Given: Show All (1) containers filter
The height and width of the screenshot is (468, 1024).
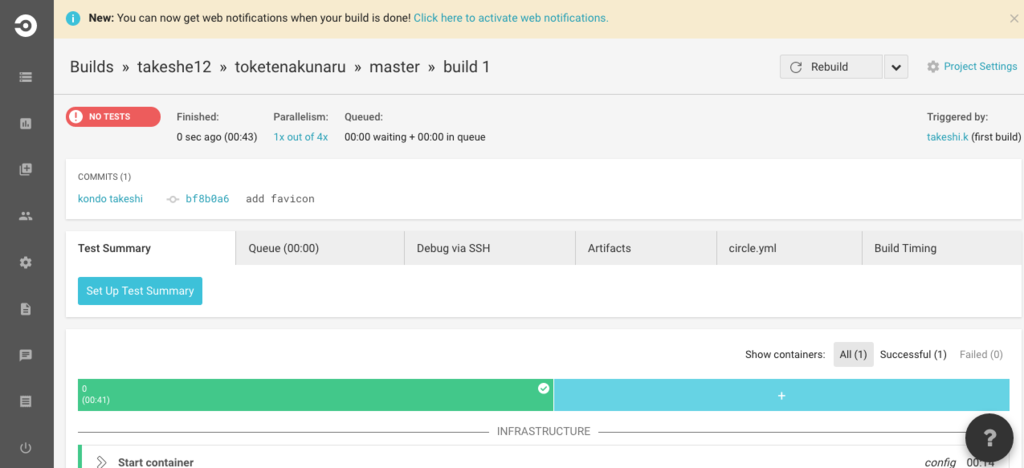Looking at the screenshot, I should click(x=854, y=354).
